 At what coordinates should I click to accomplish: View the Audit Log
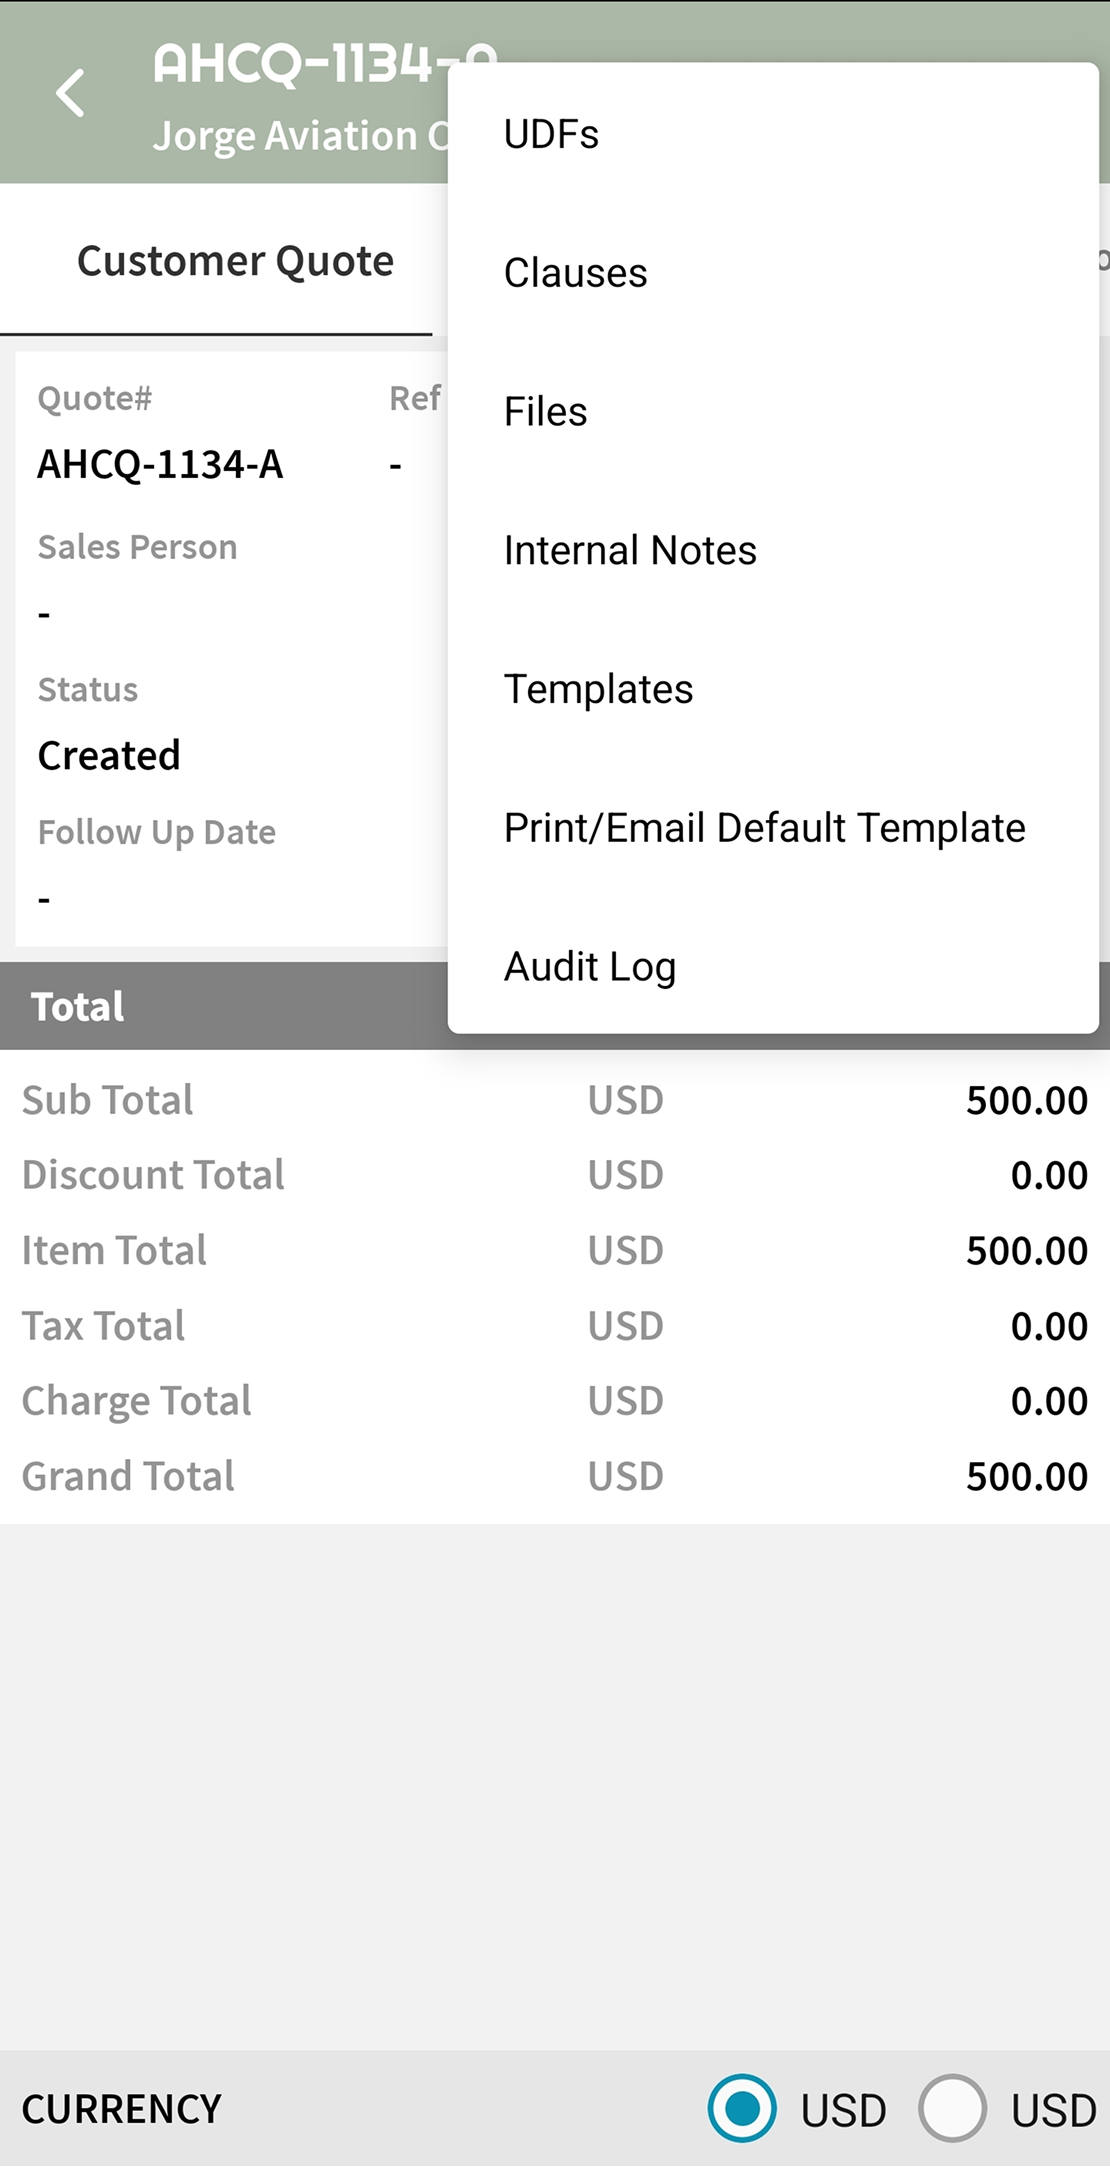tap(590, 967)
